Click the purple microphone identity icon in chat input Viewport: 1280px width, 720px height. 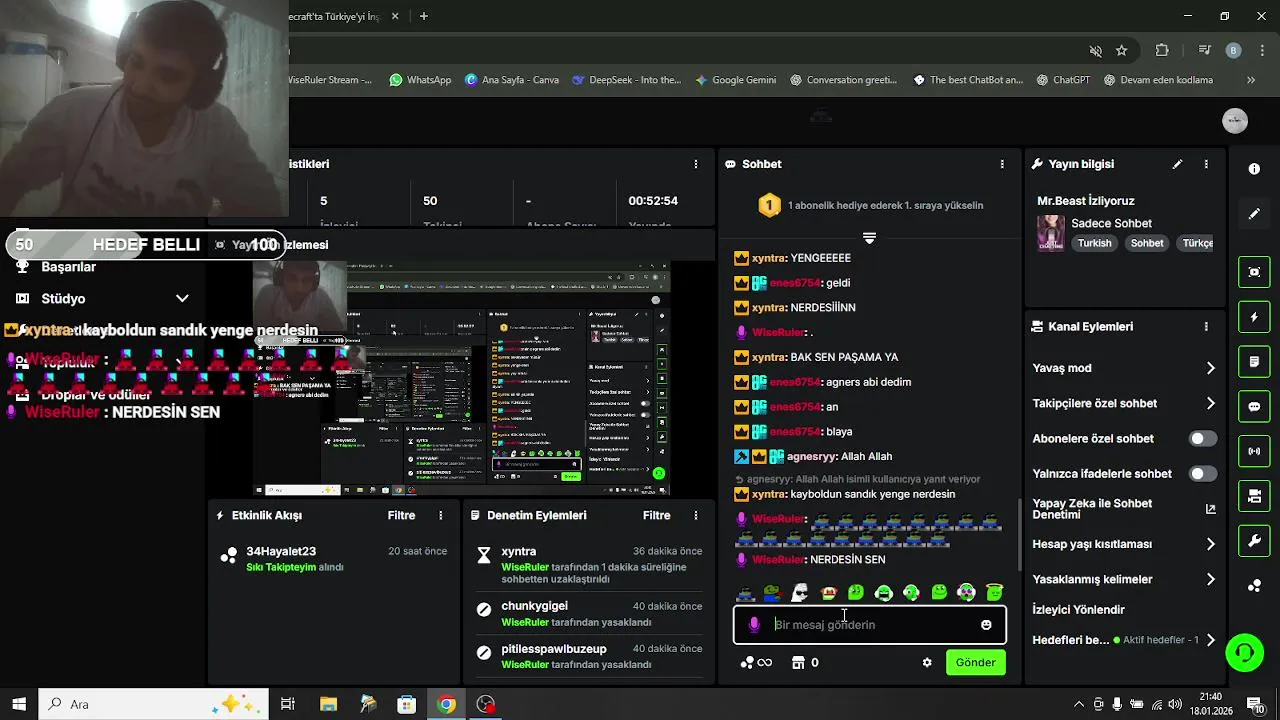tap(754, 625)
